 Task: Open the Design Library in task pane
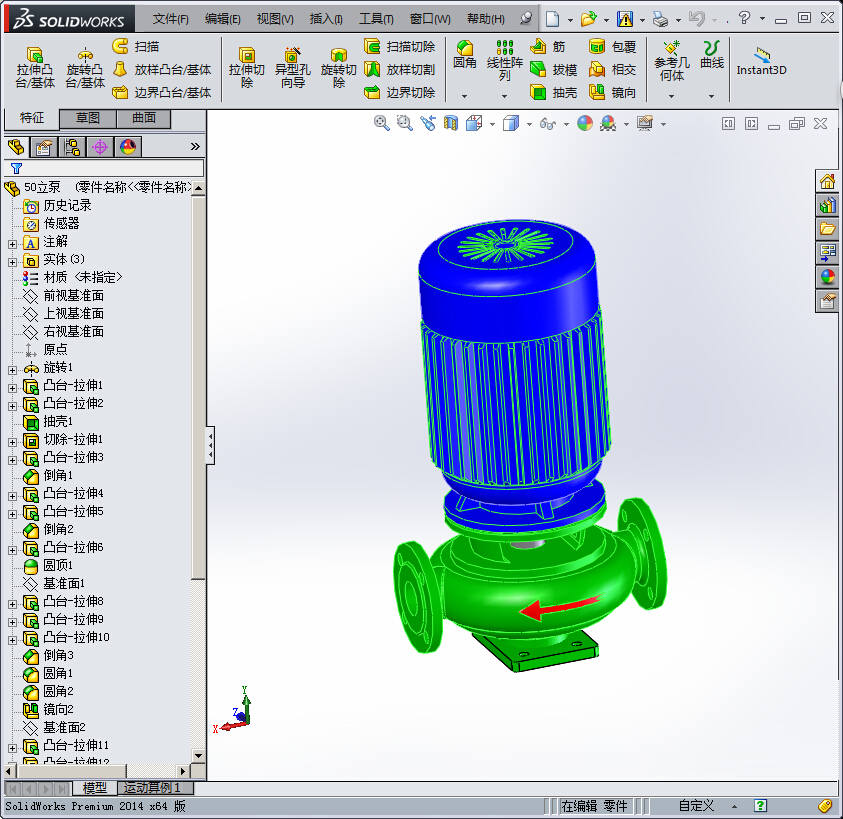827,205
